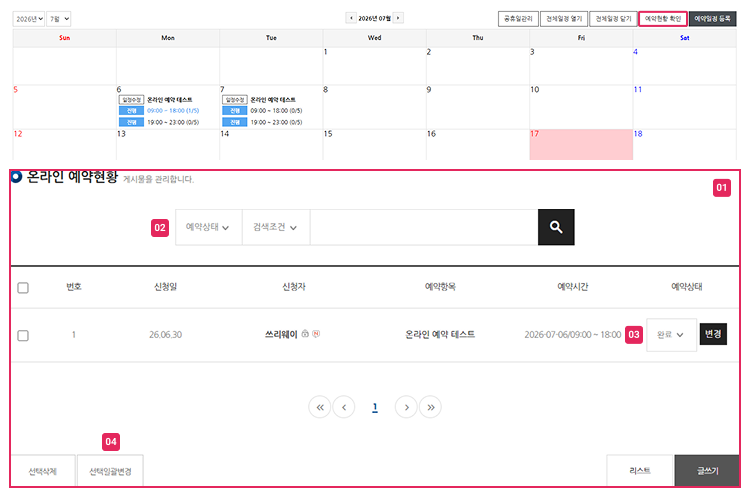Open July 7 slot 19:00 ~ 23:00 (0/5)
750x497 pixels.
276,122
